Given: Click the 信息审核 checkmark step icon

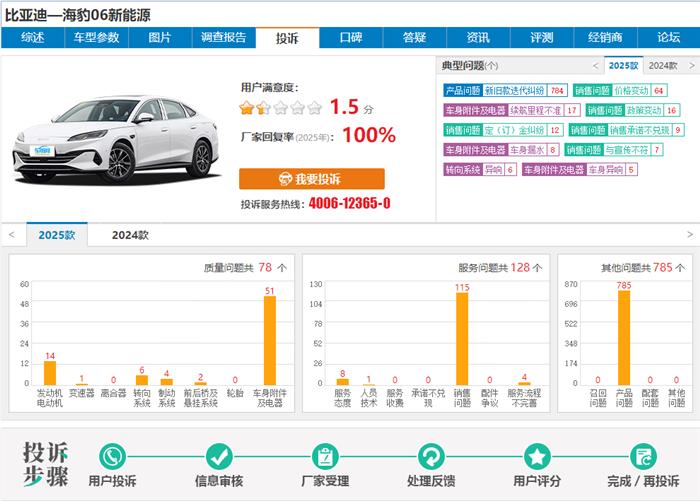Looking at the screenshot, I should [x=219, y=457].
